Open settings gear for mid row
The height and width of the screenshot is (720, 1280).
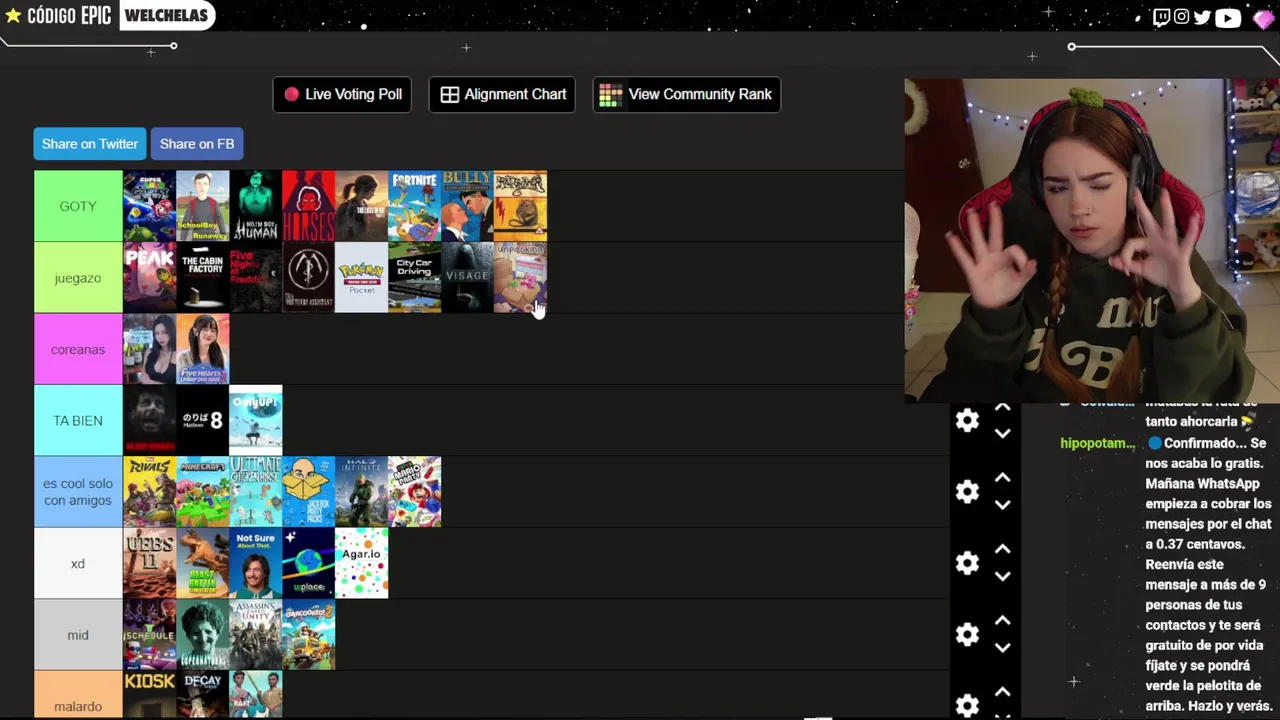[x=967, y=635]
